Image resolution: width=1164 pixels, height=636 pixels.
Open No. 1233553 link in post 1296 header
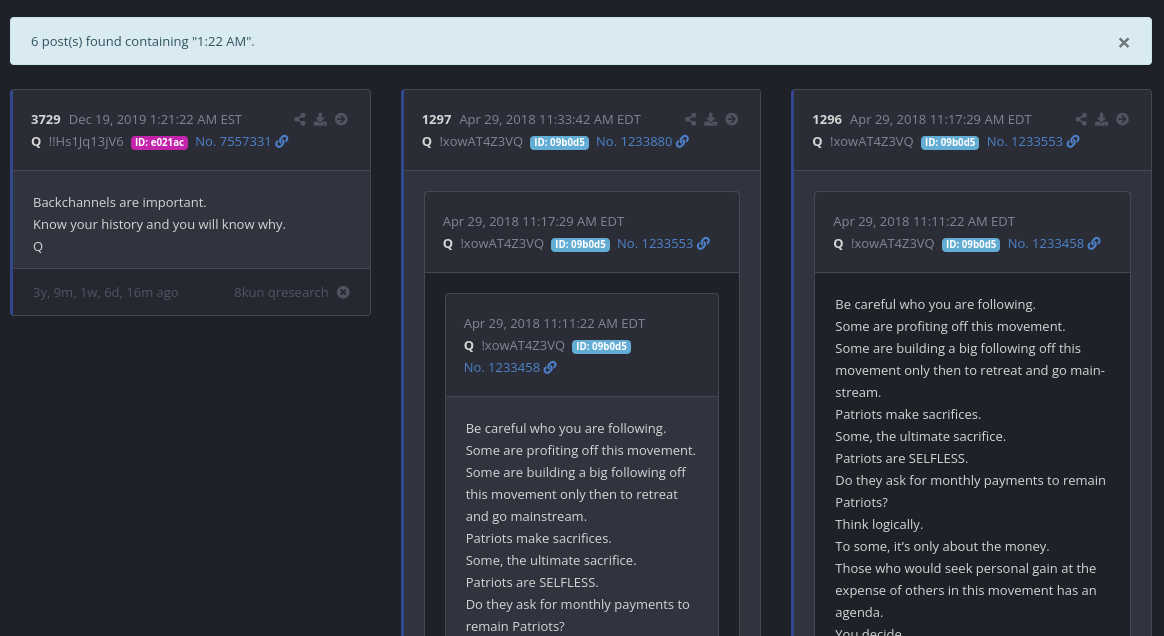1024,142
